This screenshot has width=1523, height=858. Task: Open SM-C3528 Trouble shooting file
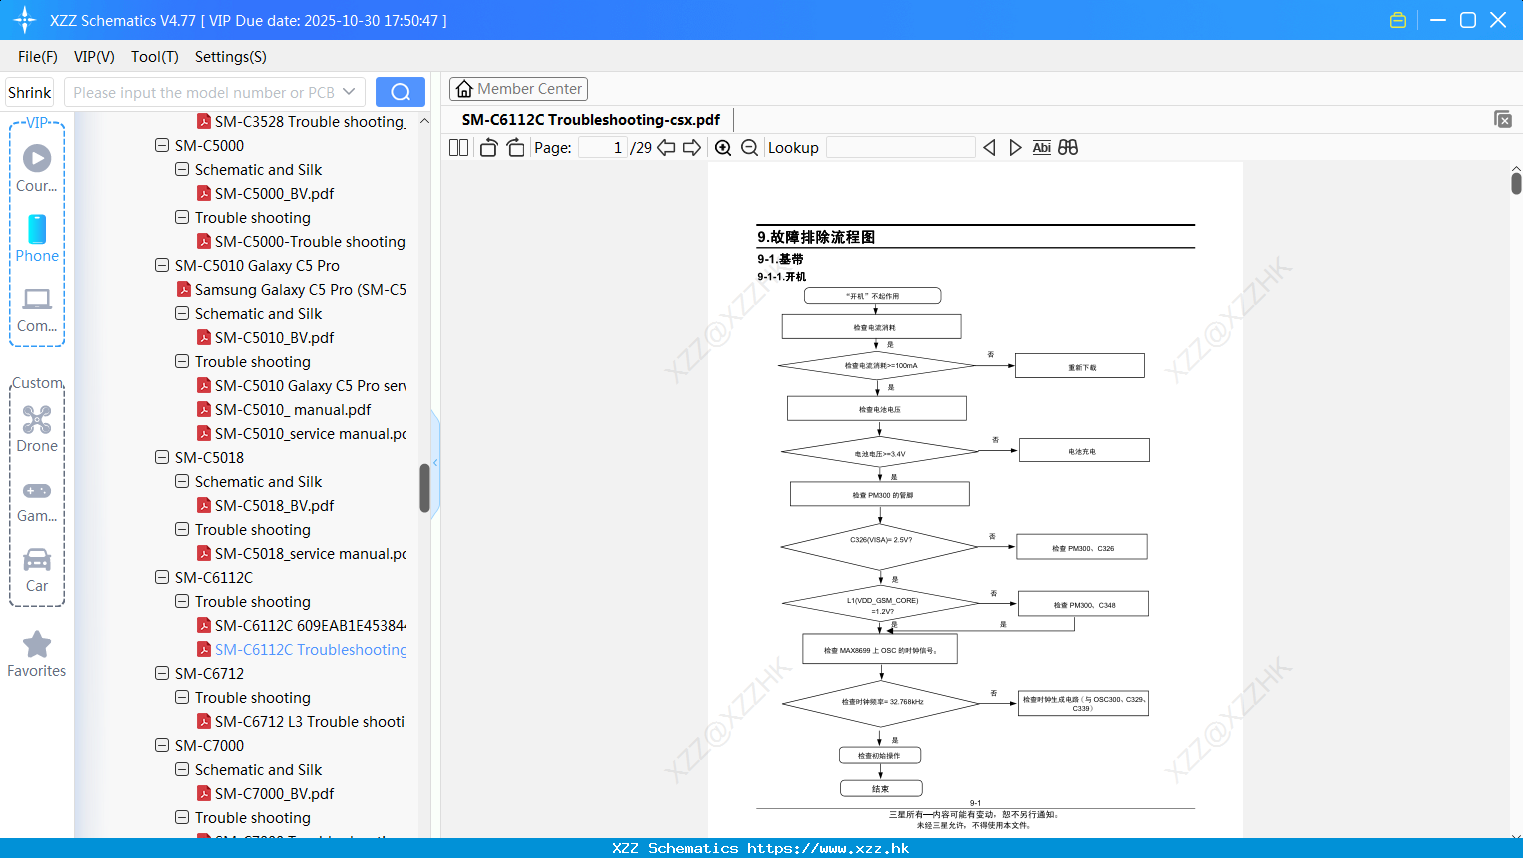[x=309, y=121]
